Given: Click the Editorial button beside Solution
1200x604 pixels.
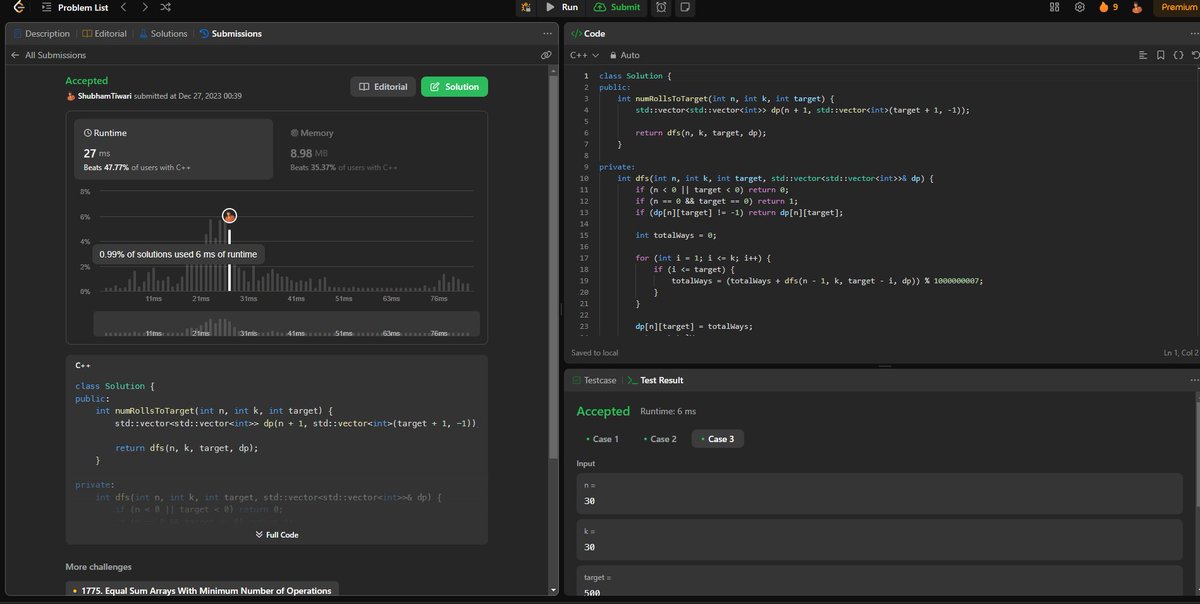Looking at the screenshot, I should [382, 87].
